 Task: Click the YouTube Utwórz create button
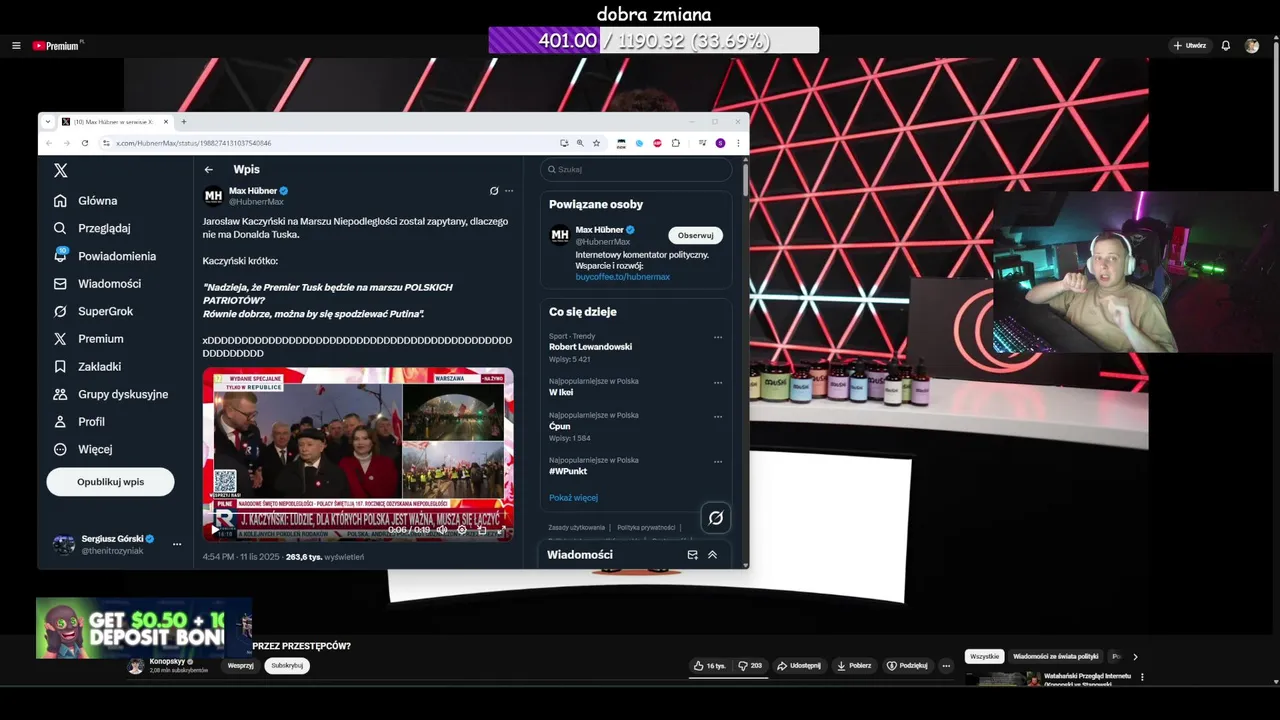click(1190, 46)
